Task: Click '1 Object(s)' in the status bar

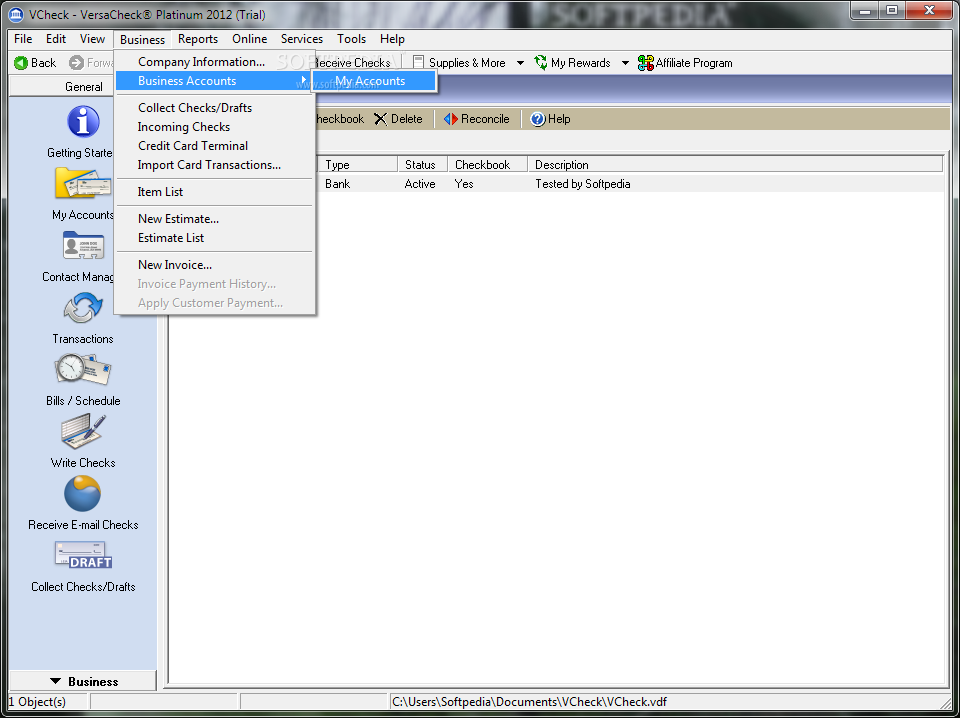Action: [37, 701]
